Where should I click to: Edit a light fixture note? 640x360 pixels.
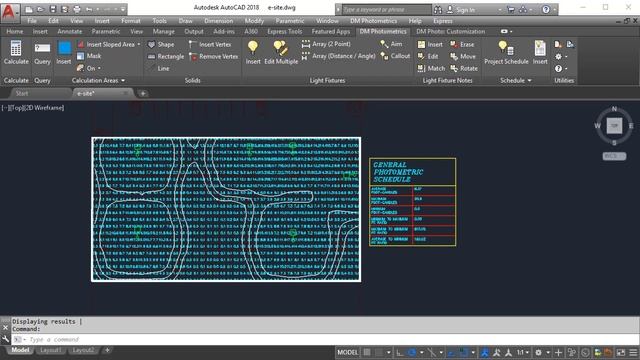pyautogui.click(x=428, y=56)
